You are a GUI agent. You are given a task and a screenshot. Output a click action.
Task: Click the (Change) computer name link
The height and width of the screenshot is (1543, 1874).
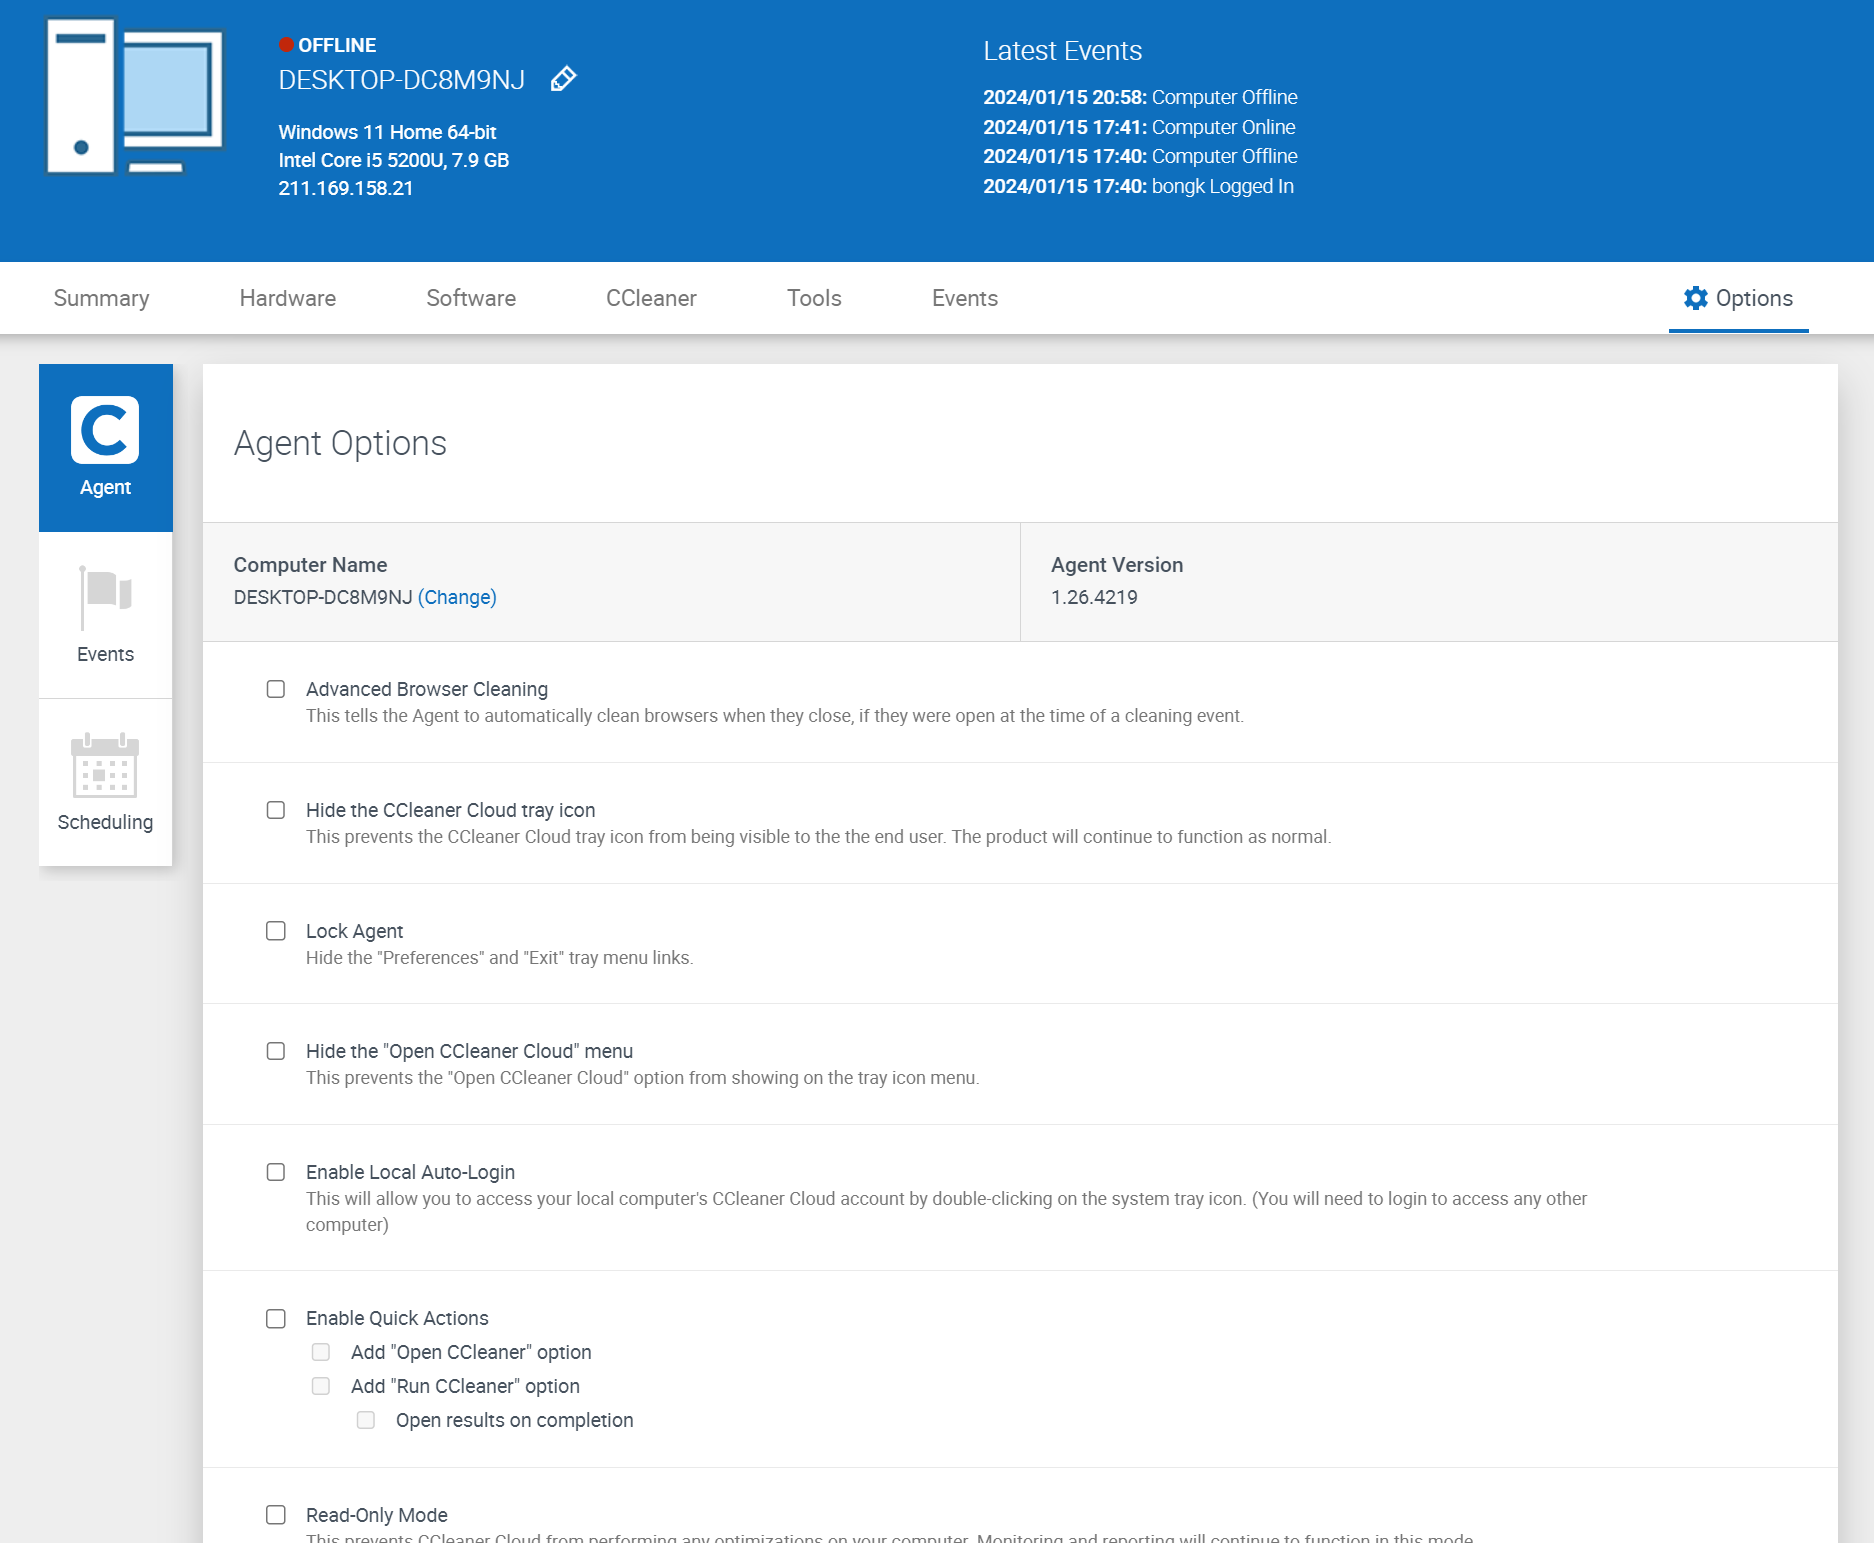[457, 597]
